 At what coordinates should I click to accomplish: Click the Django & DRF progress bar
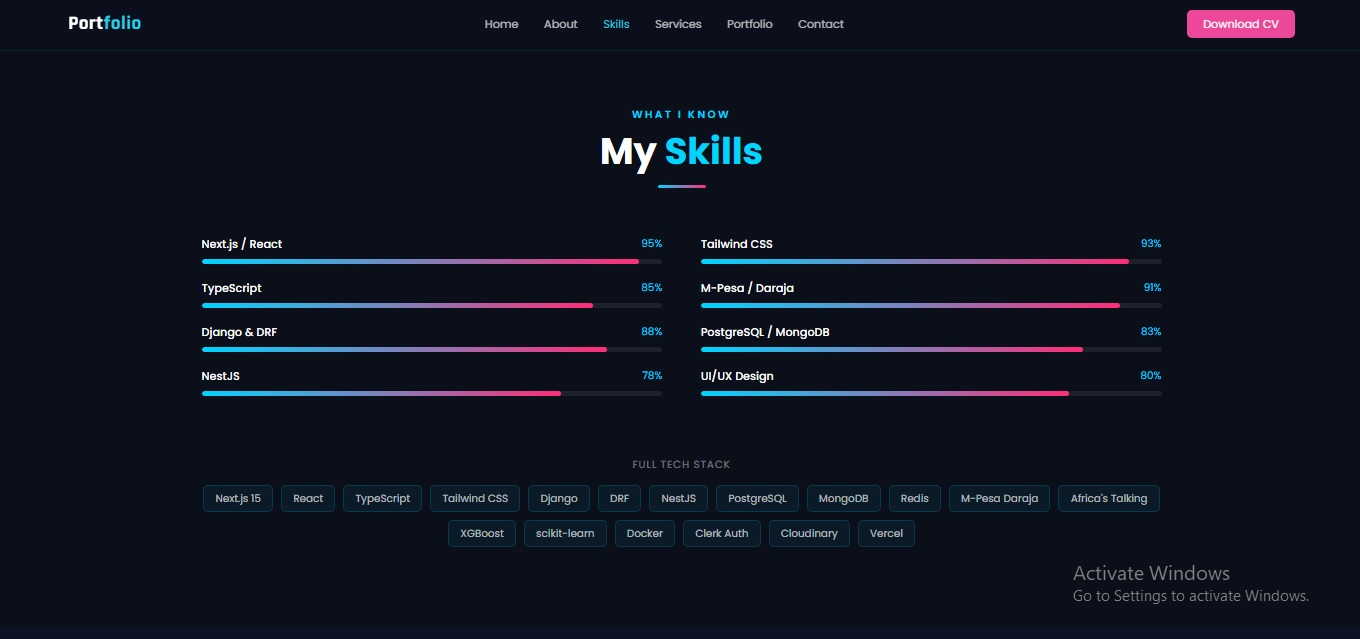coord(432,350)
